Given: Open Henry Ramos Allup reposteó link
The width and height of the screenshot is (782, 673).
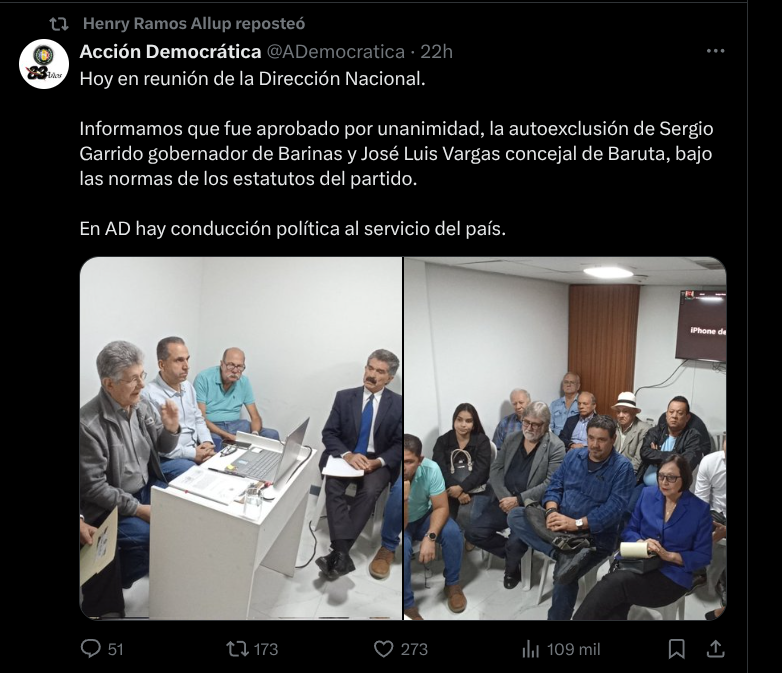Looking at the screenshot, I should [x=194, y=23].
